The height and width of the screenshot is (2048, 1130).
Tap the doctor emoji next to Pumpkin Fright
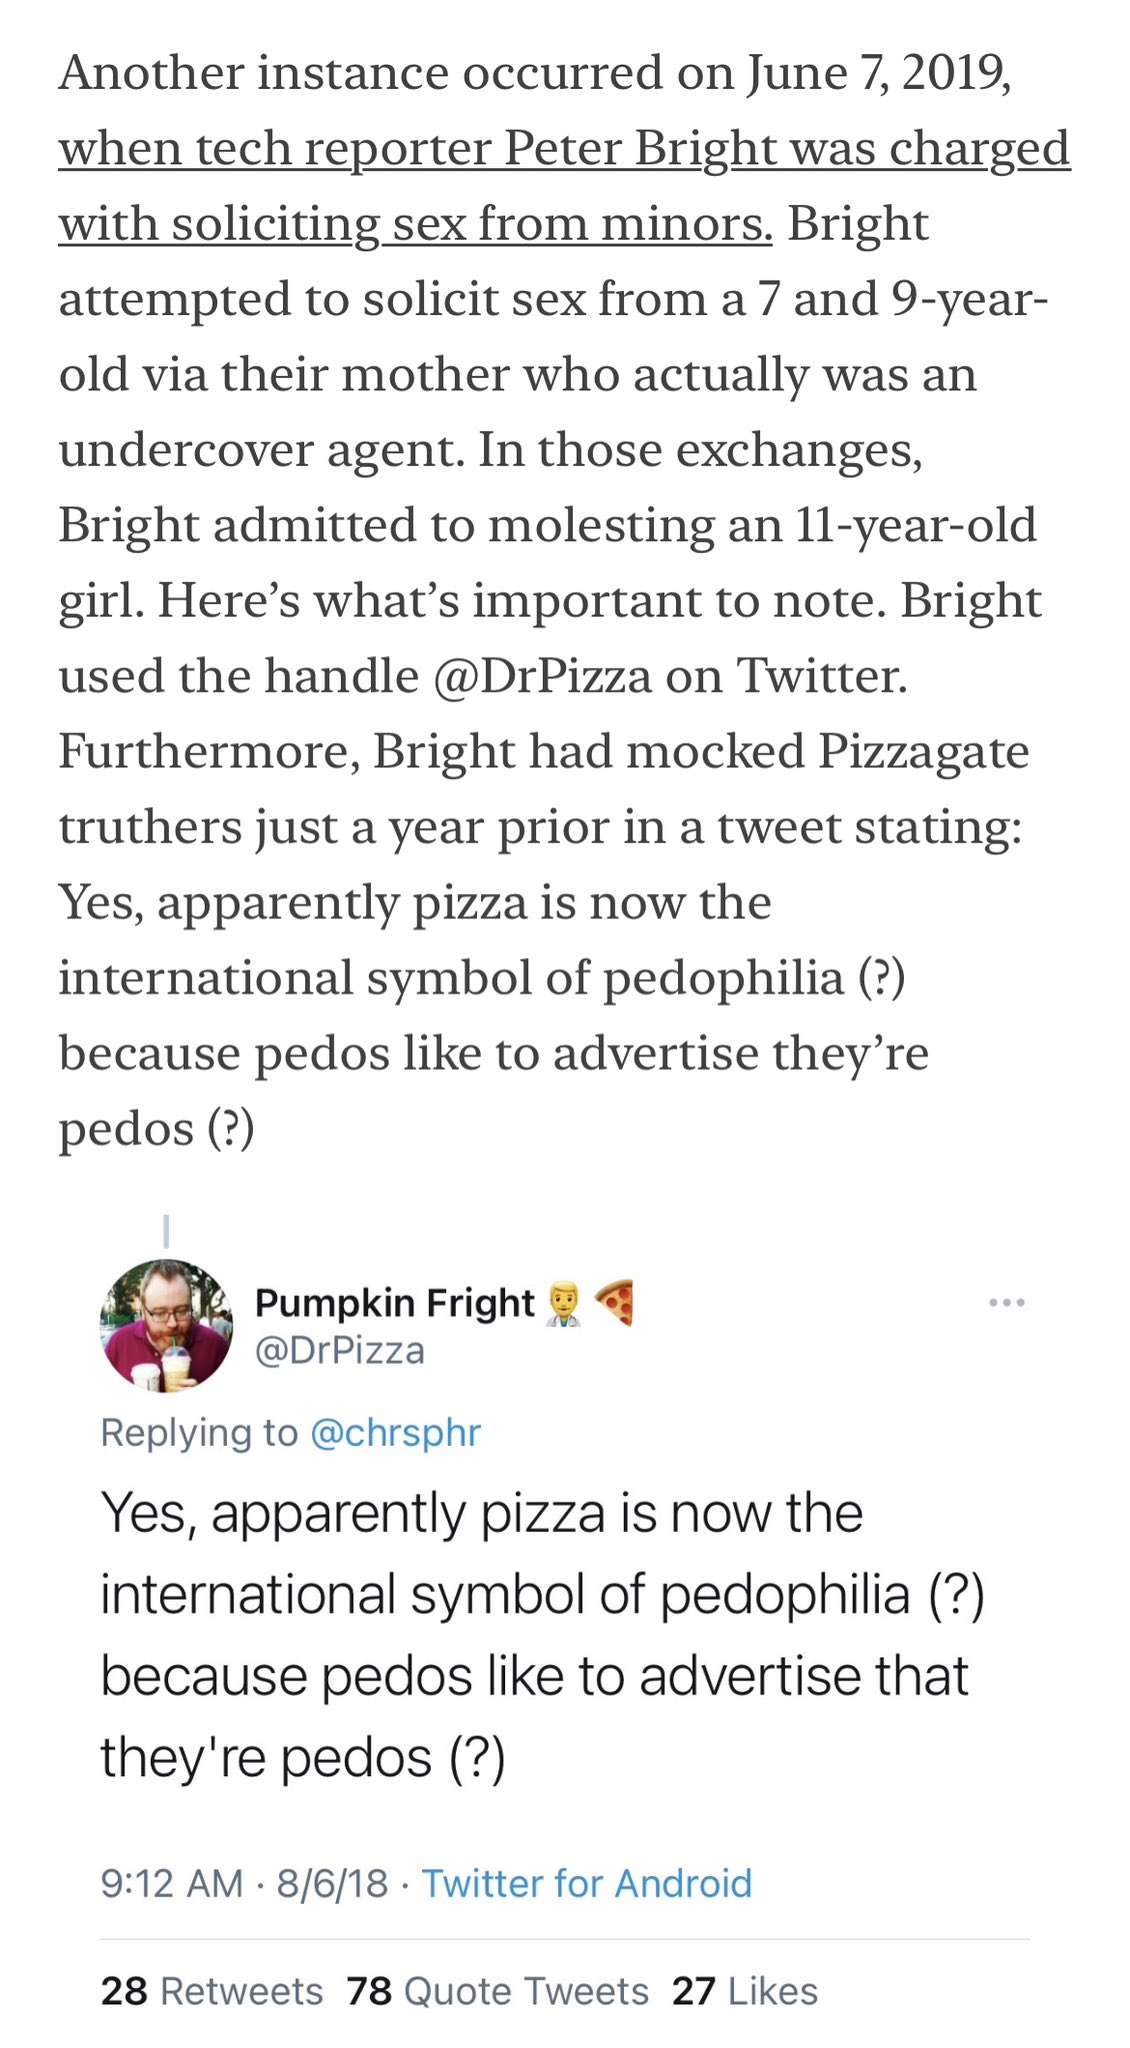[x=563, y=1305]
